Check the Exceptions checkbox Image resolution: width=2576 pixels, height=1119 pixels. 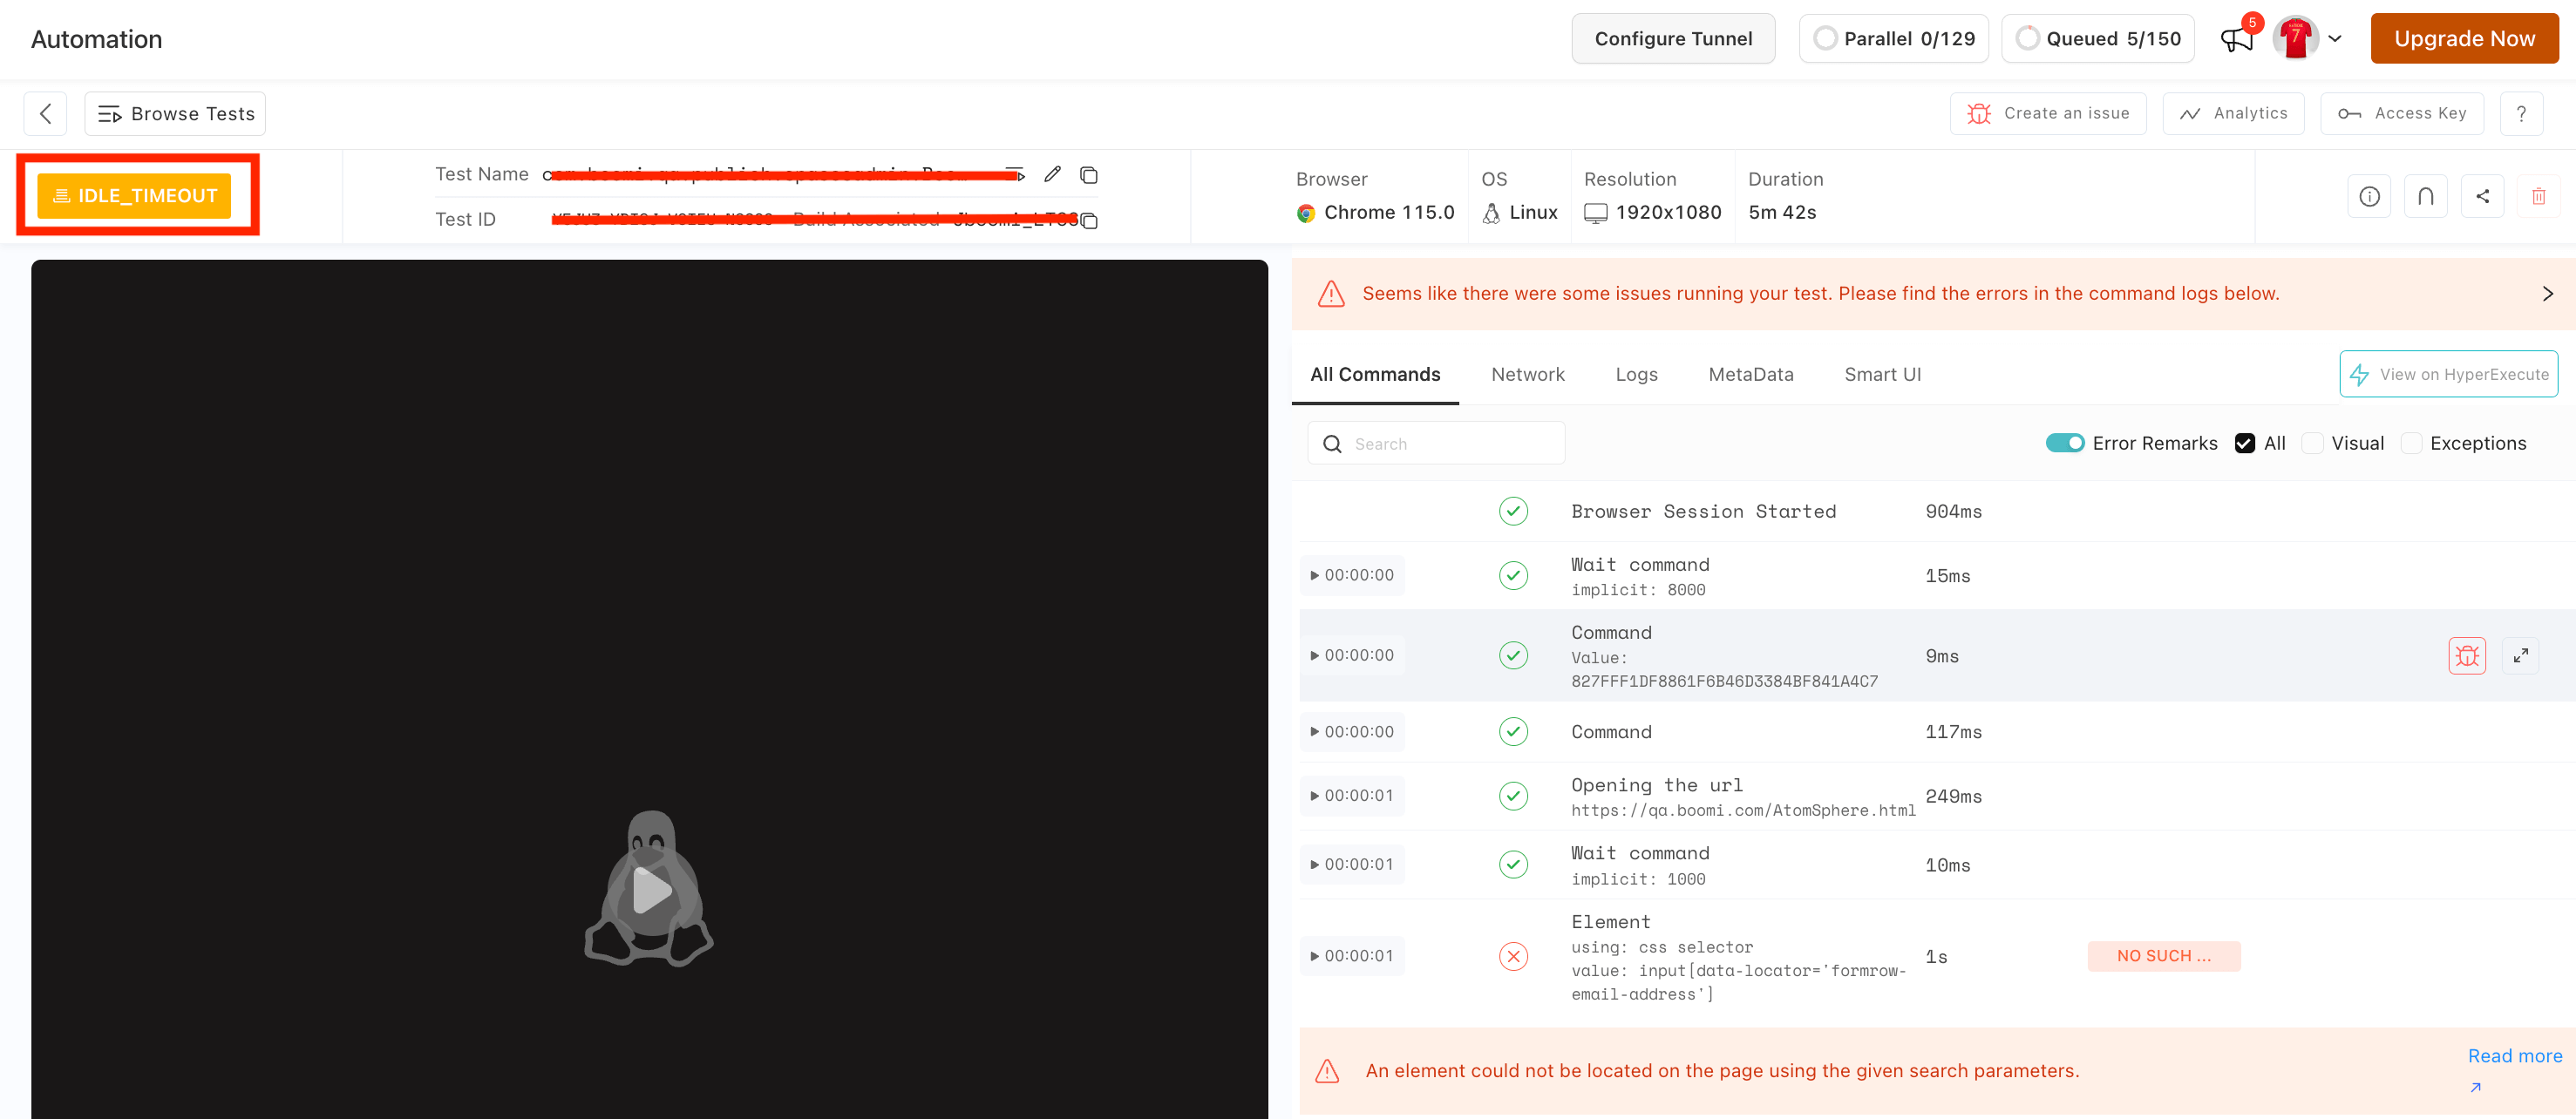2411,443
